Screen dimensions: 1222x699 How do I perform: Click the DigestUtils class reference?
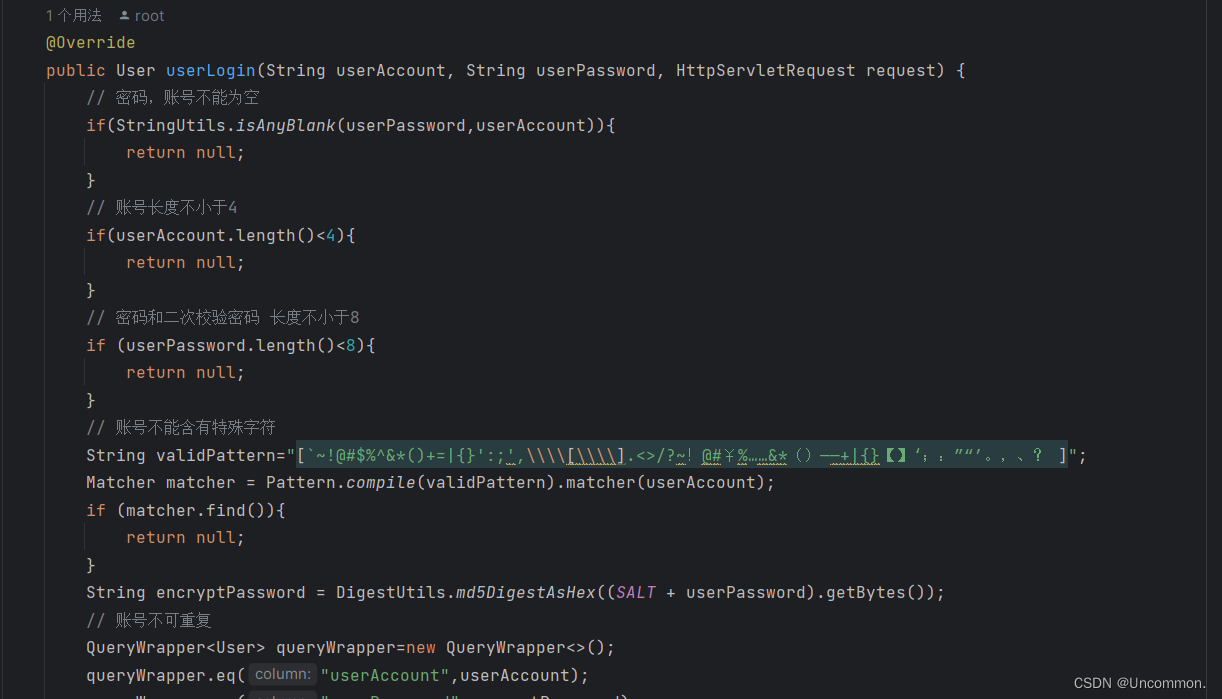[391, 592]
